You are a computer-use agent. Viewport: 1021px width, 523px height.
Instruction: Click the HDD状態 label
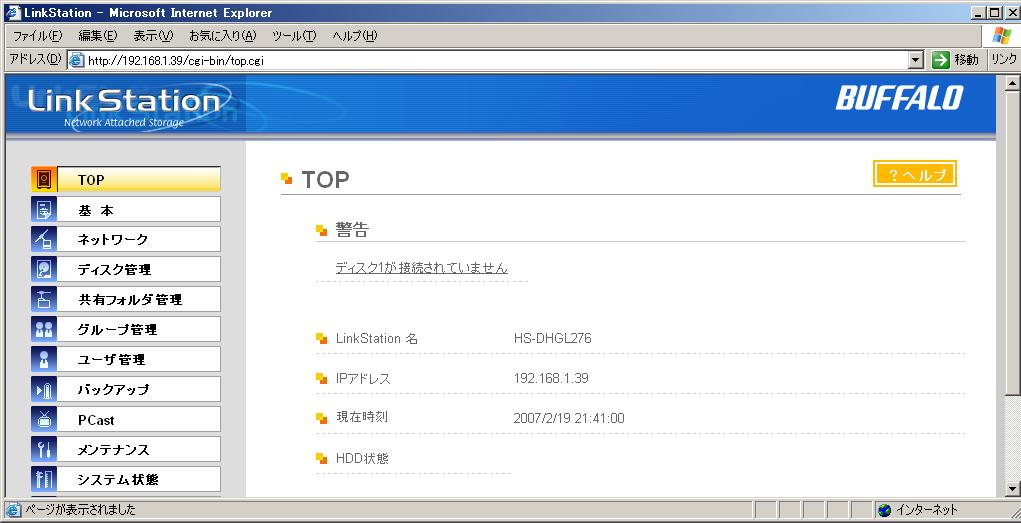click(362, 458)
